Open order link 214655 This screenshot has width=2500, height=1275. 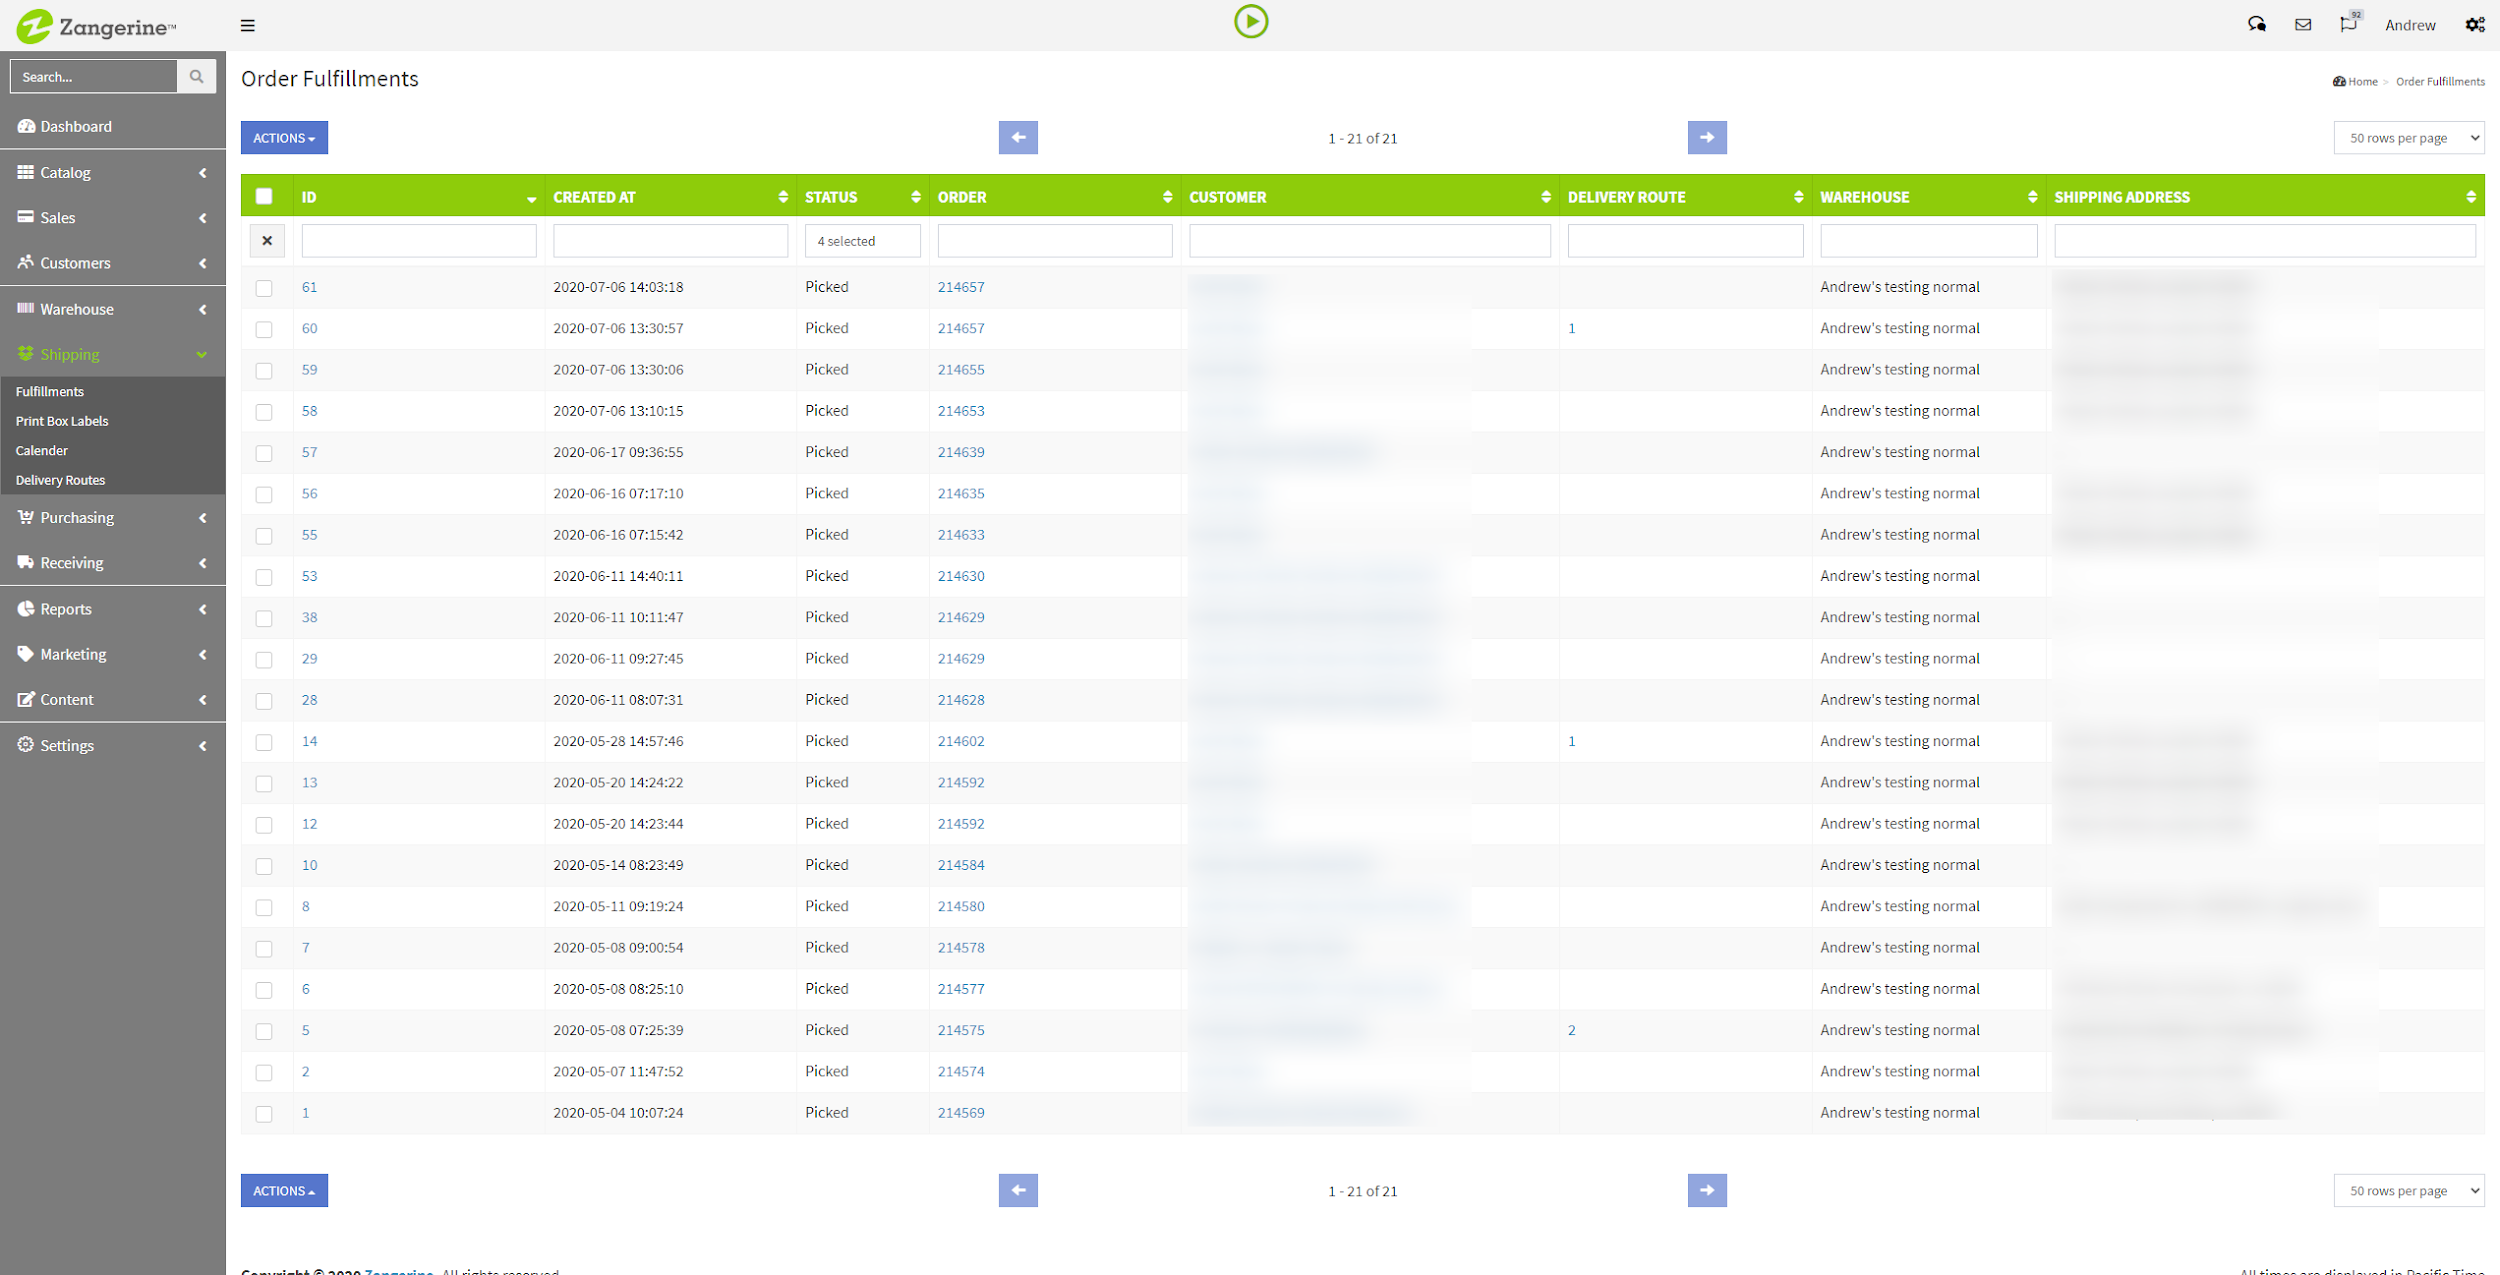point(961,369)
